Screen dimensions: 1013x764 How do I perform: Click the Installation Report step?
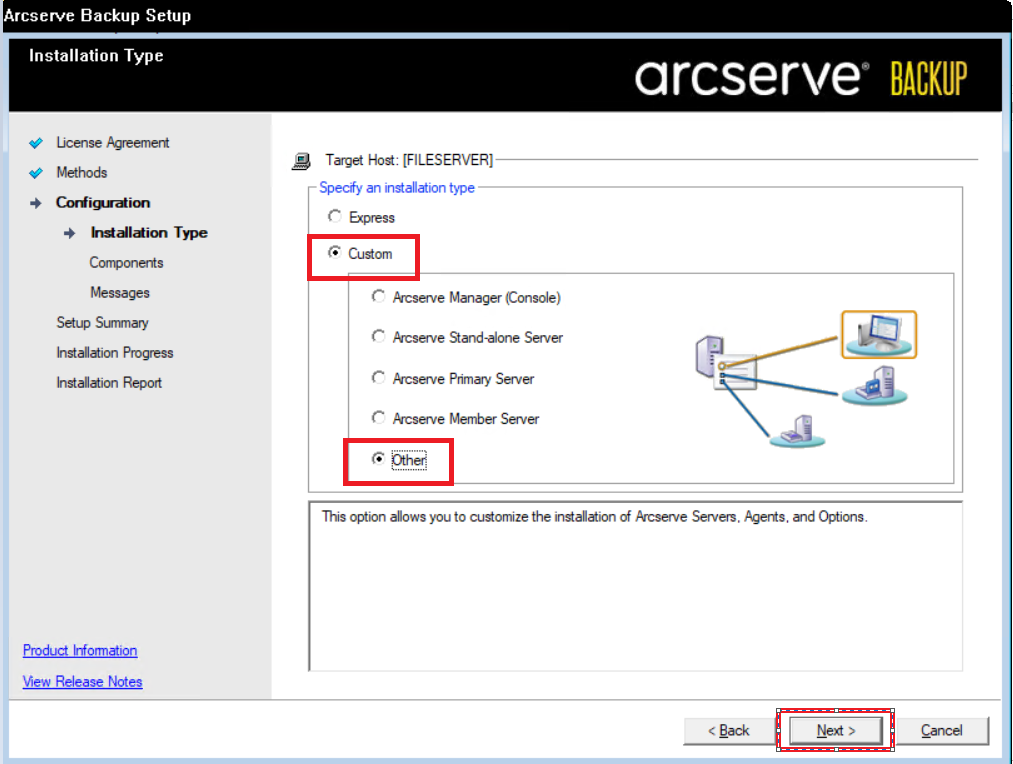click(109, 382)
